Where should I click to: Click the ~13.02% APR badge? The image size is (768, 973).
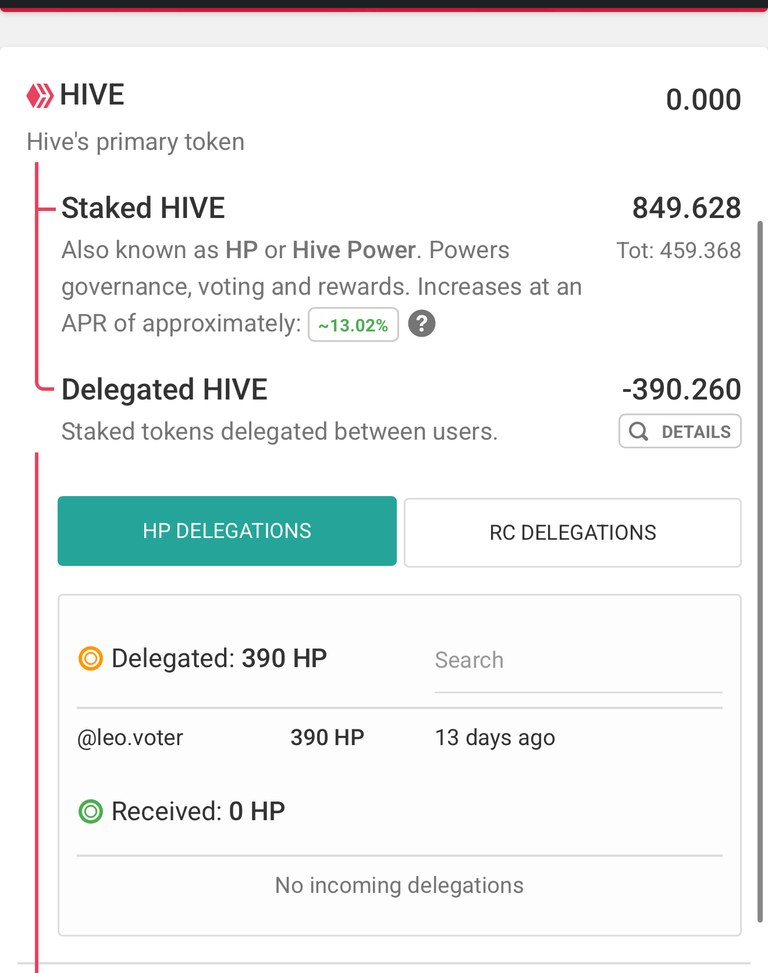click(354, 325)
